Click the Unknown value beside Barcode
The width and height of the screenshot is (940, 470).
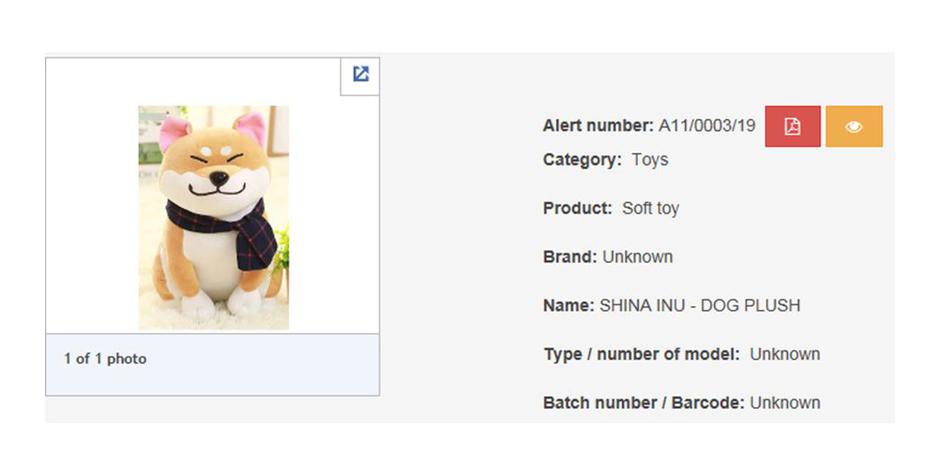[785, 403]
